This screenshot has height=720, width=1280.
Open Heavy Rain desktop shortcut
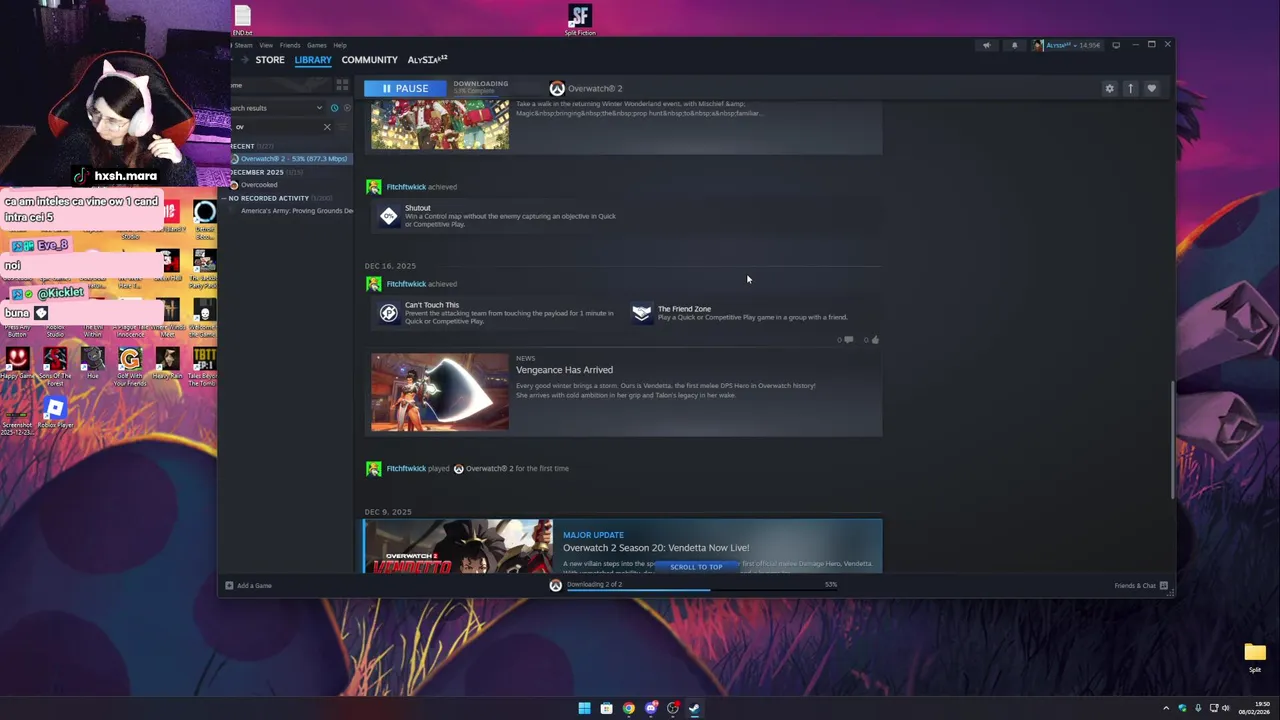coord(167,364)
